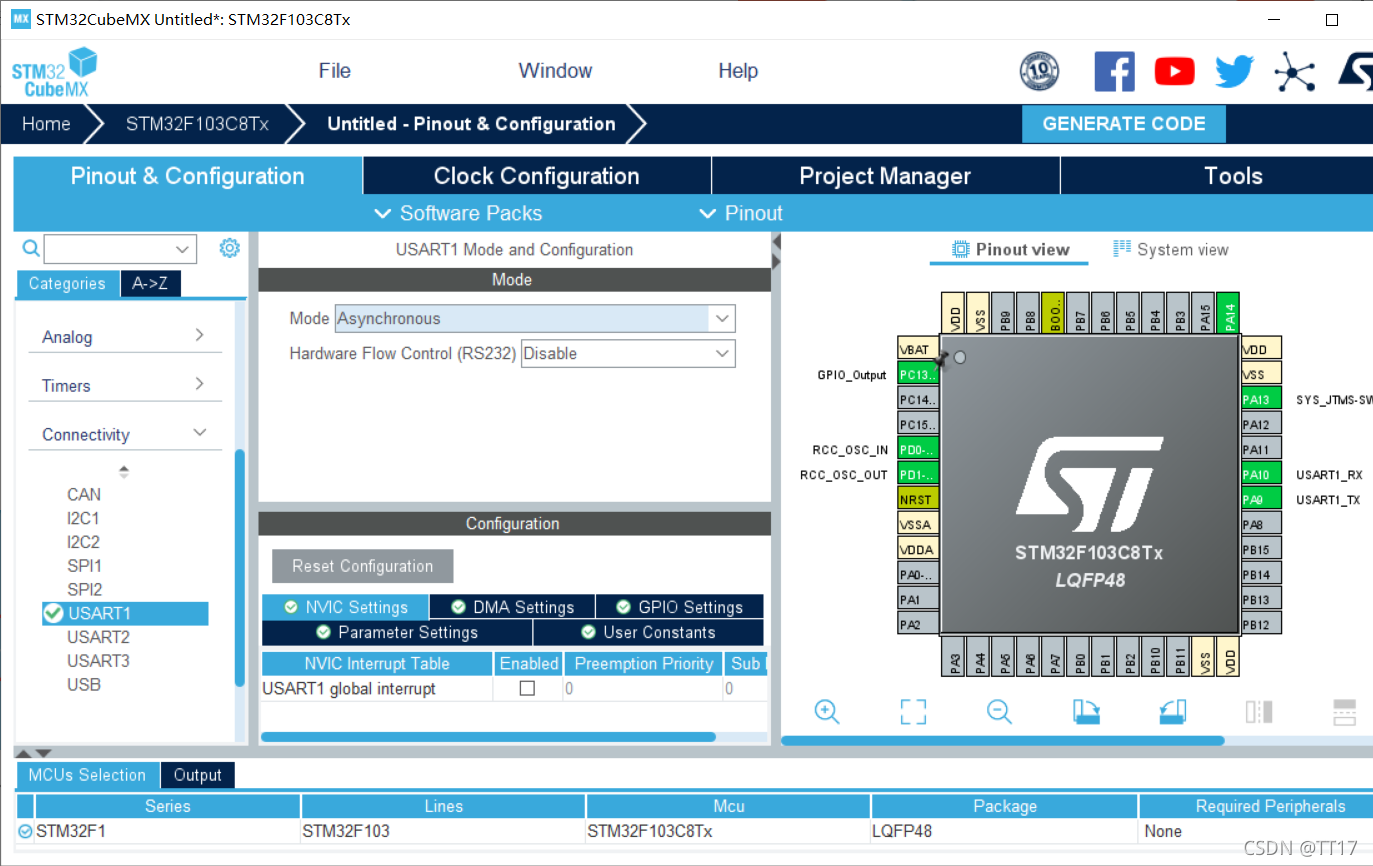The width and height of the screenshot is (1373, 866).
Task: Click the 10-year anniversary badge icon
Action: [x=1039, y=71]
